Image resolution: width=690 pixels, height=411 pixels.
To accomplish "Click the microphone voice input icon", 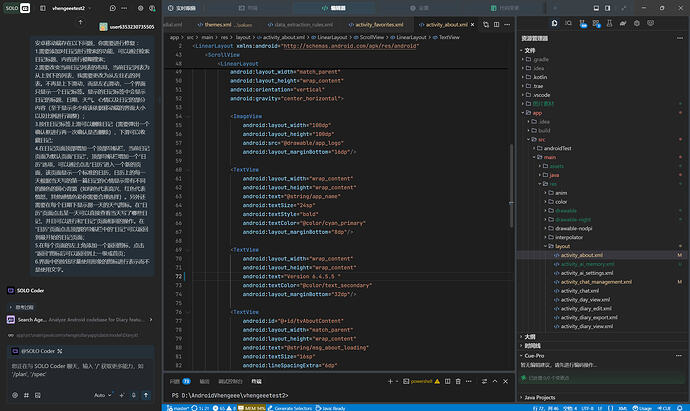I will 134,395.
